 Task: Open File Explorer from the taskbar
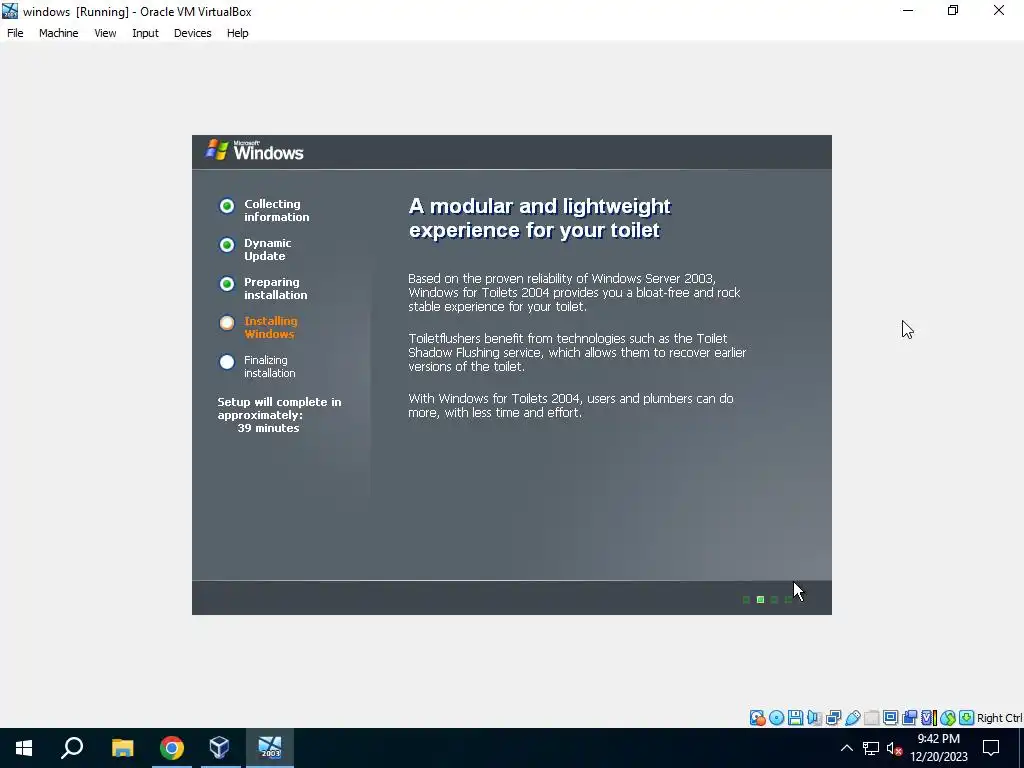pos(122,748)
